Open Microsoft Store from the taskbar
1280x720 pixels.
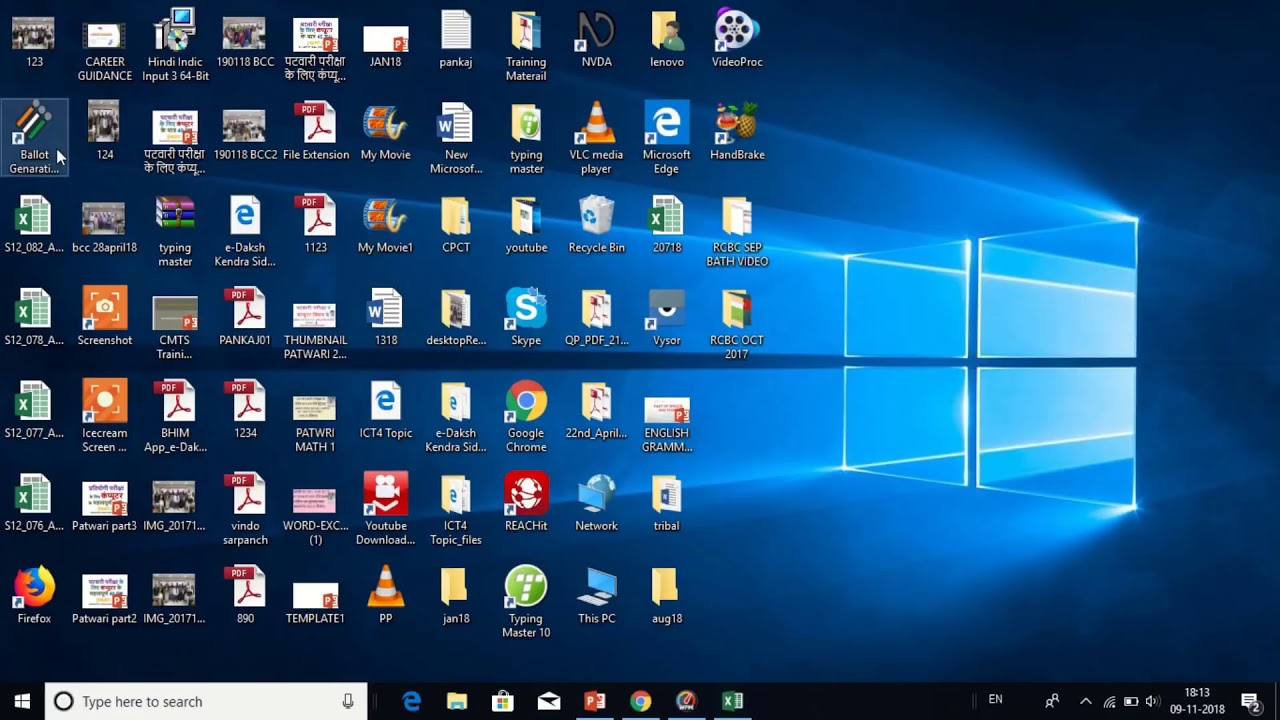[x=503, y=701]
